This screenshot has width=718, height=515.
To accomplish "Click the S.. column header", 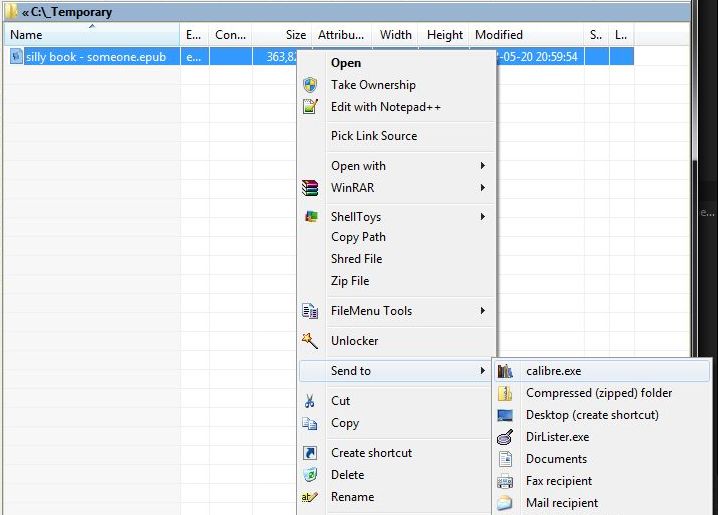I will 596,35.
